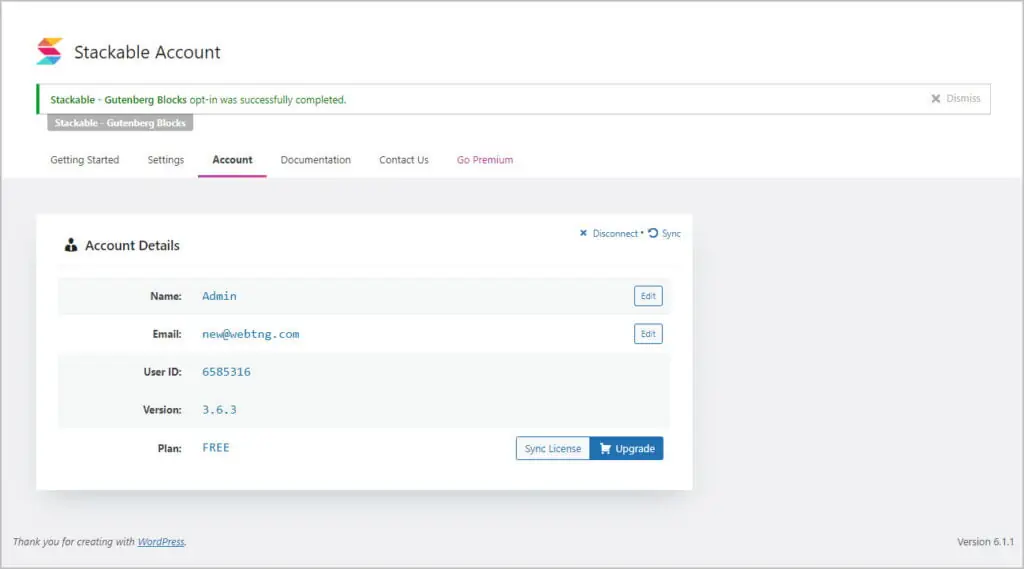Click the email new@webtng.com
This screenshot has height=569, width=1024.
coord(251,334)
